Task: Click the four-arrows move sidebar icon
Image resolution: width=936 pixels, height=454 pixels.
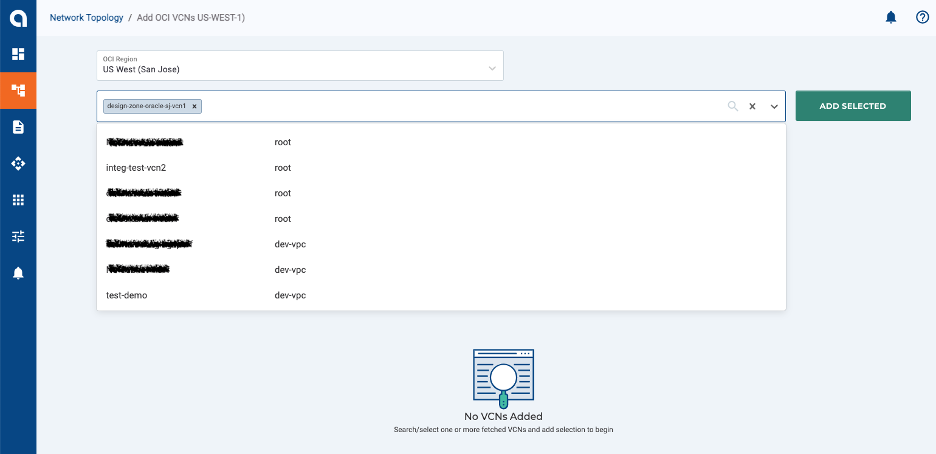Action: click(18, 163)
